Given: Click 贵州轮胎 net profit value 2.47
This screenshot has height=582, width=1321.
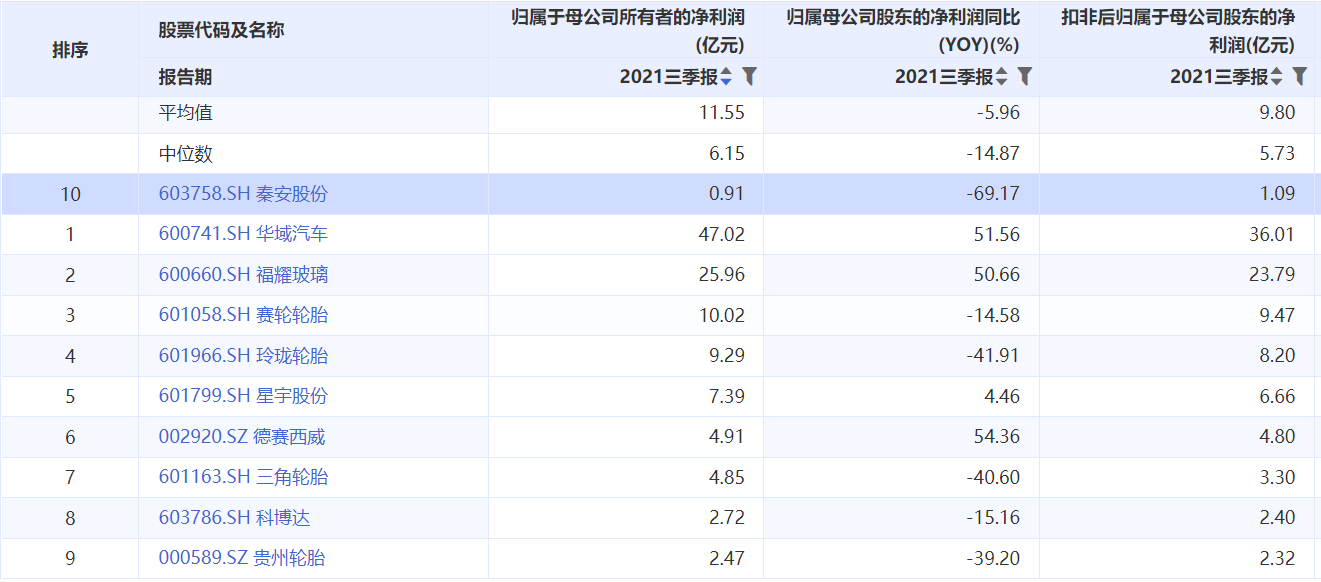Looking at the screenshot, I should (726, 558).
